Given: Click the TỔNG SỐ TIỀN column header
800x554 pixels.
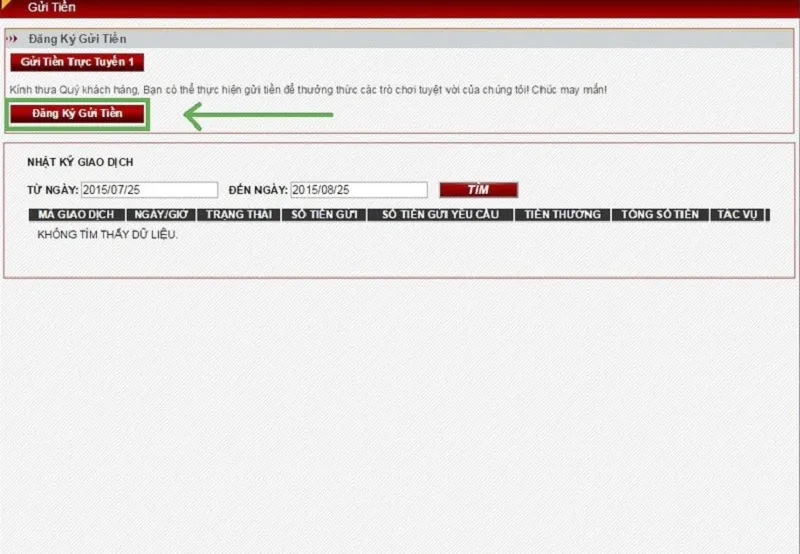Looking at the screenshot, I should click(659, 214).
